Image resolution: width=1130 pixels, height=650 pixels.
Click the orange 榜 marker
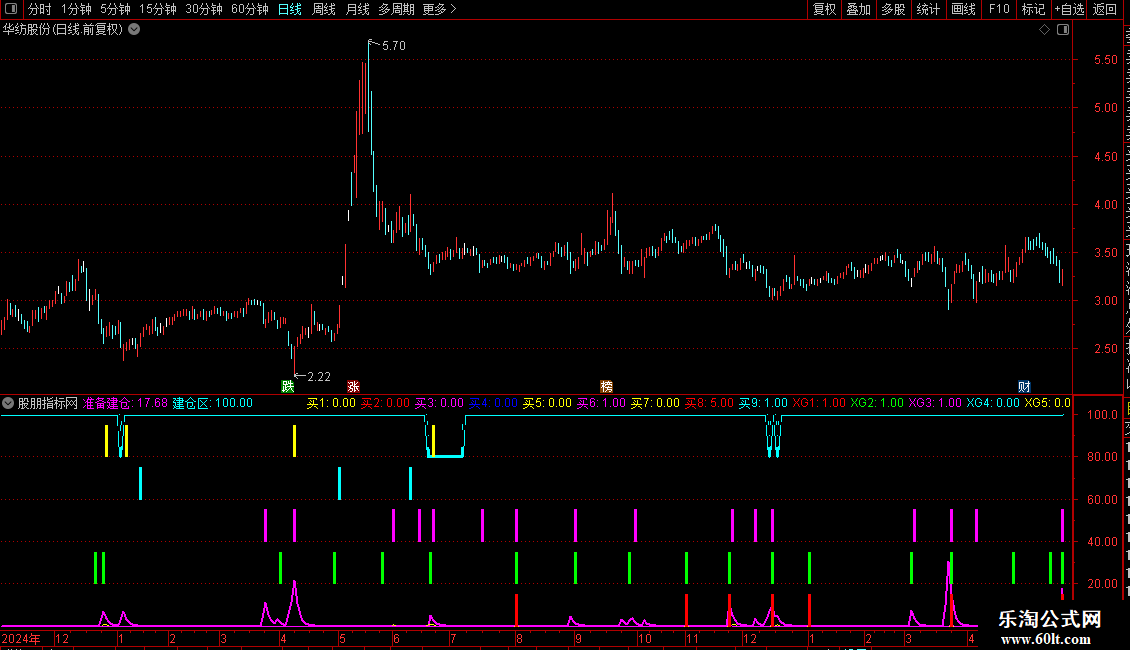pos(606,386)
